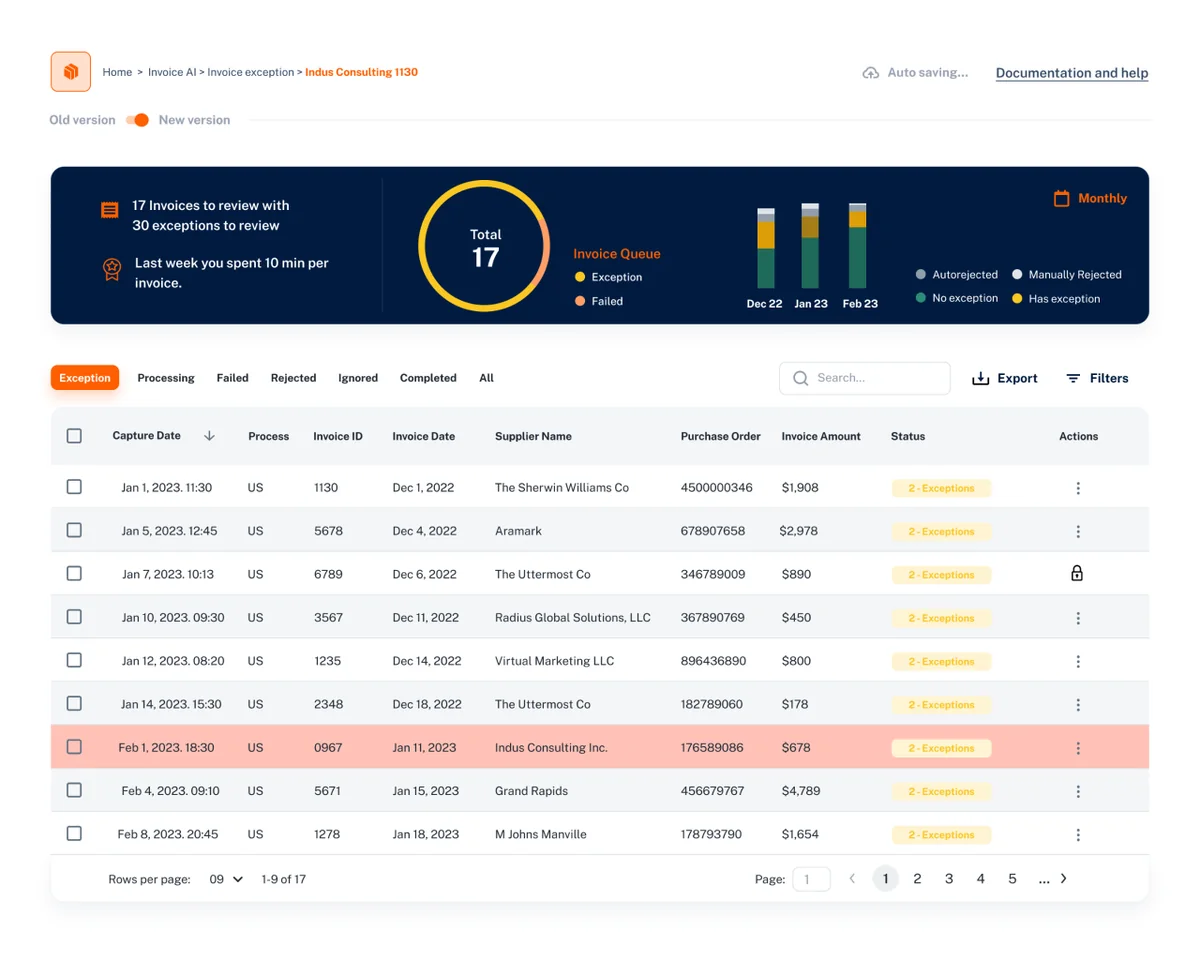Click the search magnifier icon
Viewport: 1200px width, 975px height.
(x=801, y=378)
